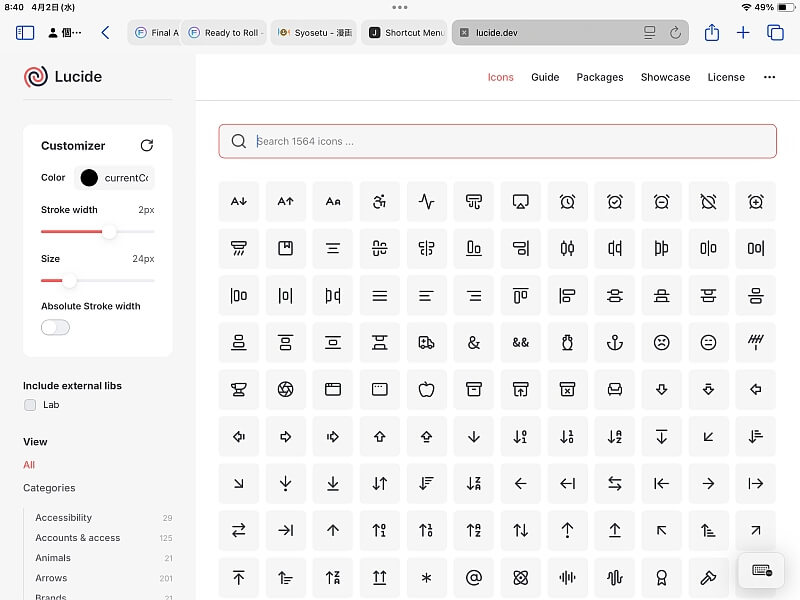
Task: Click the Size slider handle
Action: pyautogui.click(x=69, y=280)
